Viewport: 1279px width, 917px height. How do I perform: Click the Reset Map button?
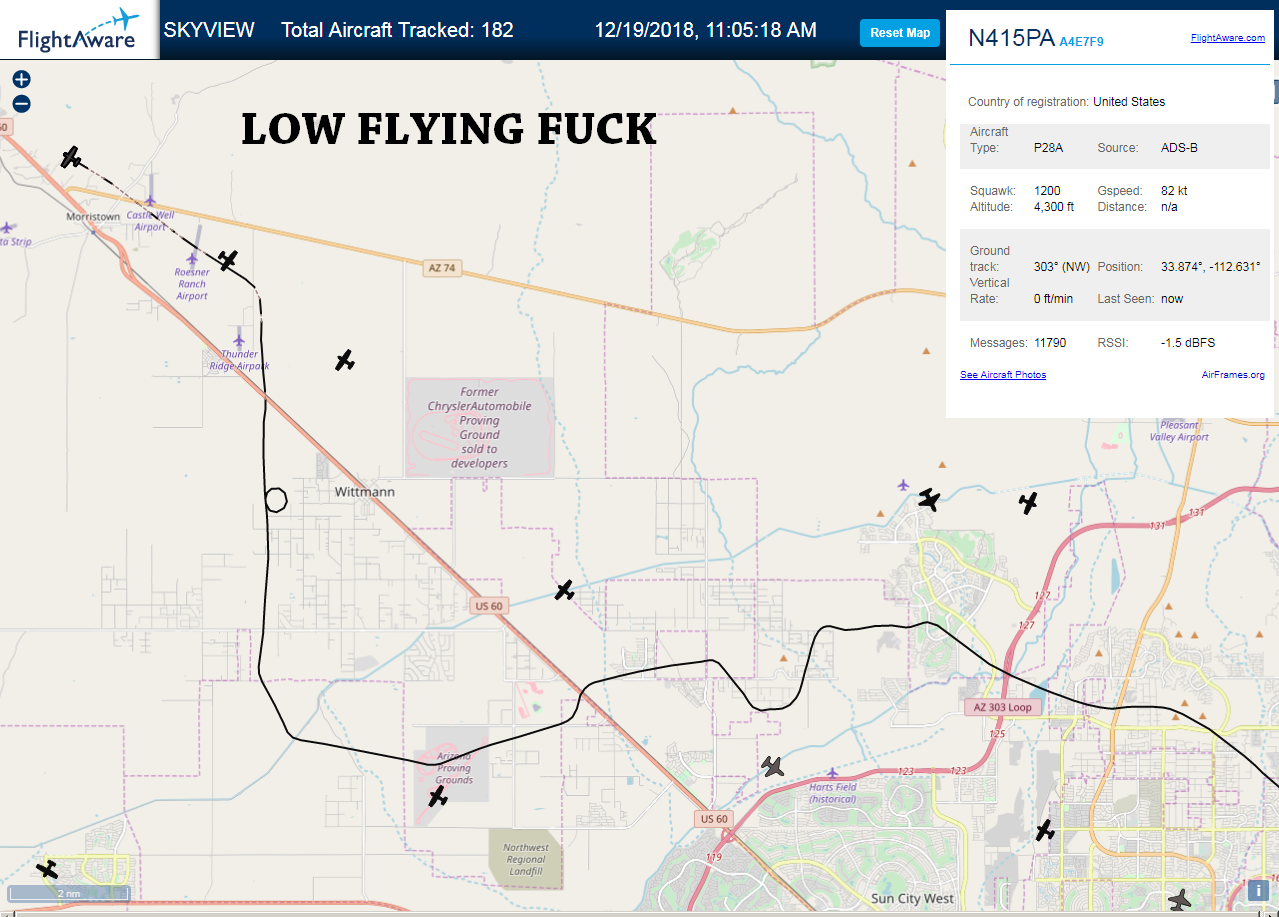900,33
